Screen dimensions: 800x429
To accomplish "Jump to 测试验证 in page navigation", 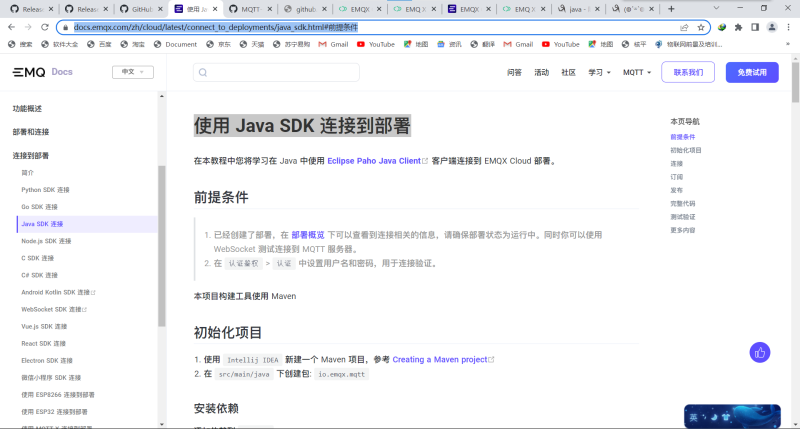I will tap(682, 217).
